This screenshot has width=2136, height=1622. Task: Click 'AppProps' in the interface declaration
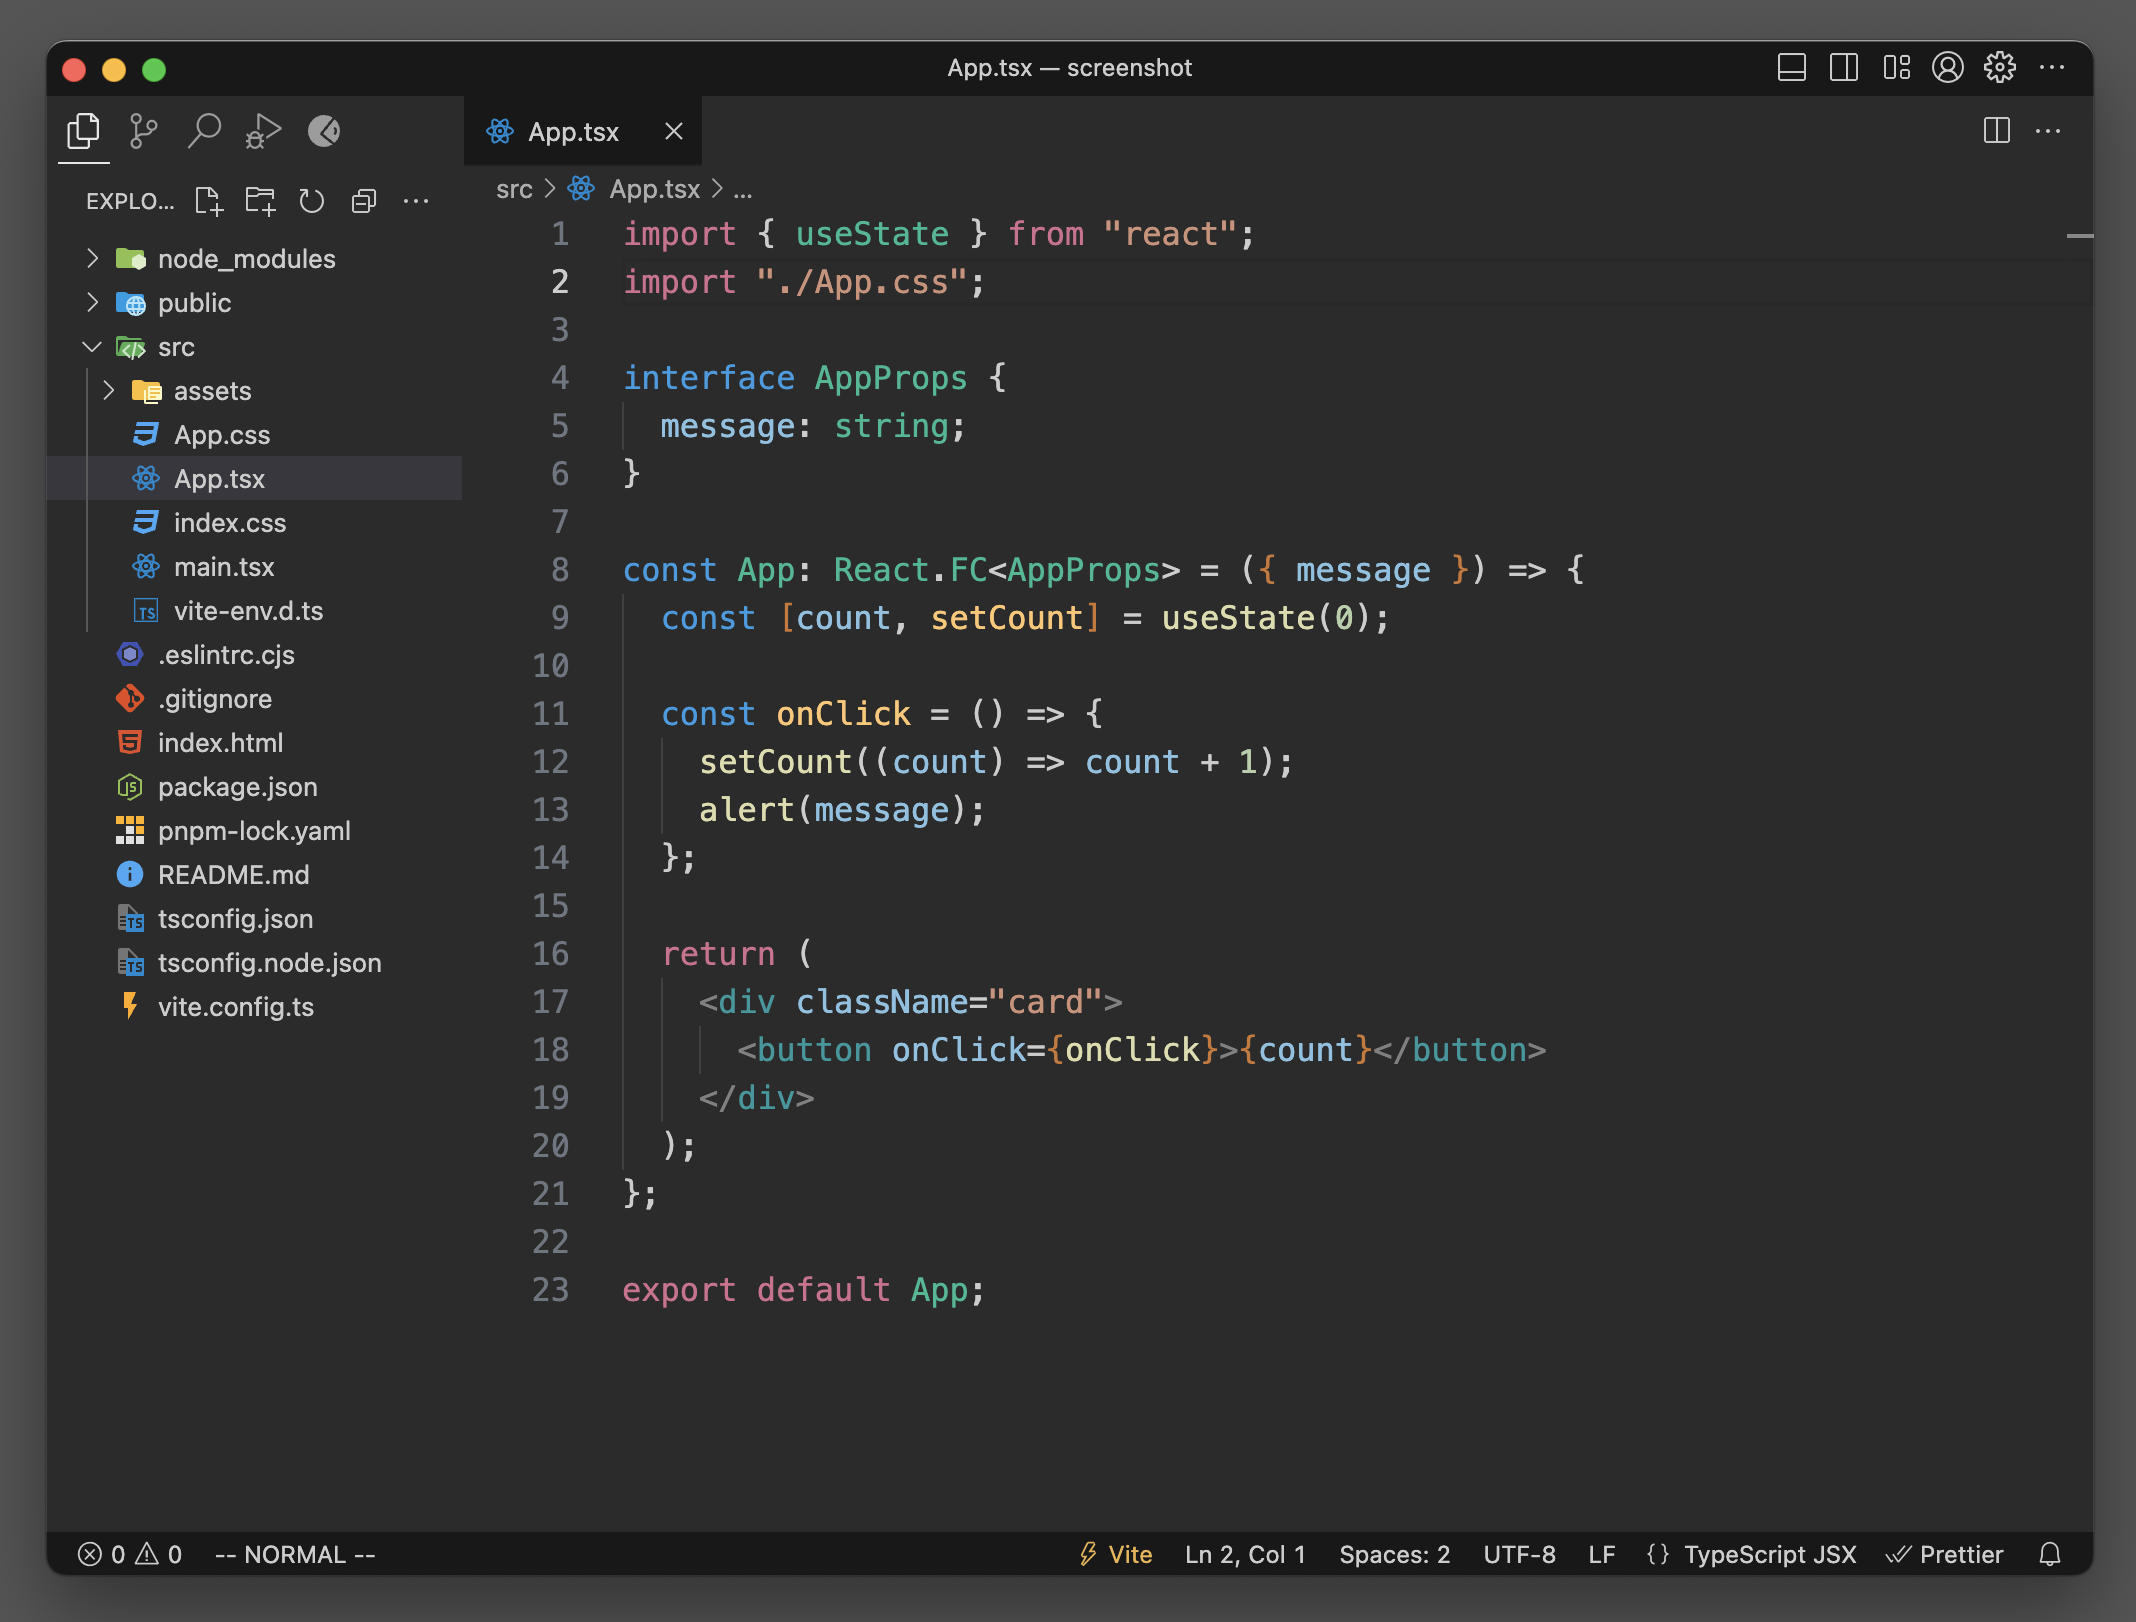[x=891, y=378]
